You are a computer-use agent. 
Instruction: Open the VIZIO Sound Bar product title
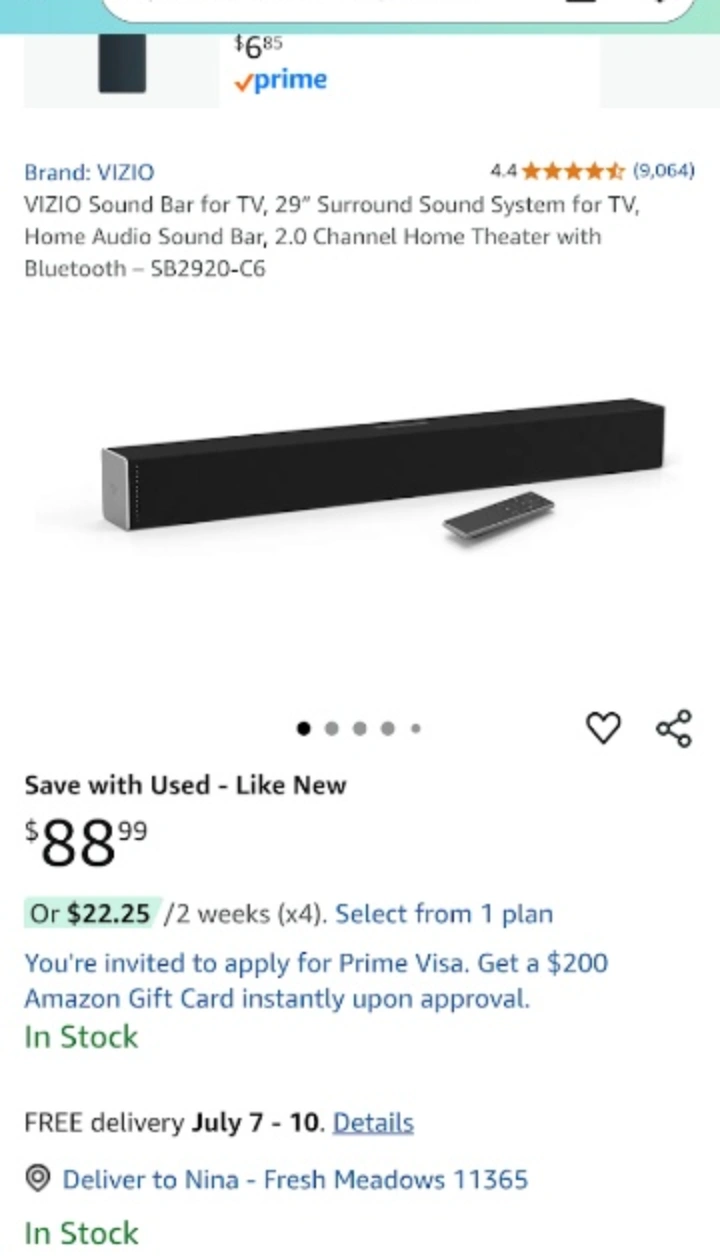point(332,237)
